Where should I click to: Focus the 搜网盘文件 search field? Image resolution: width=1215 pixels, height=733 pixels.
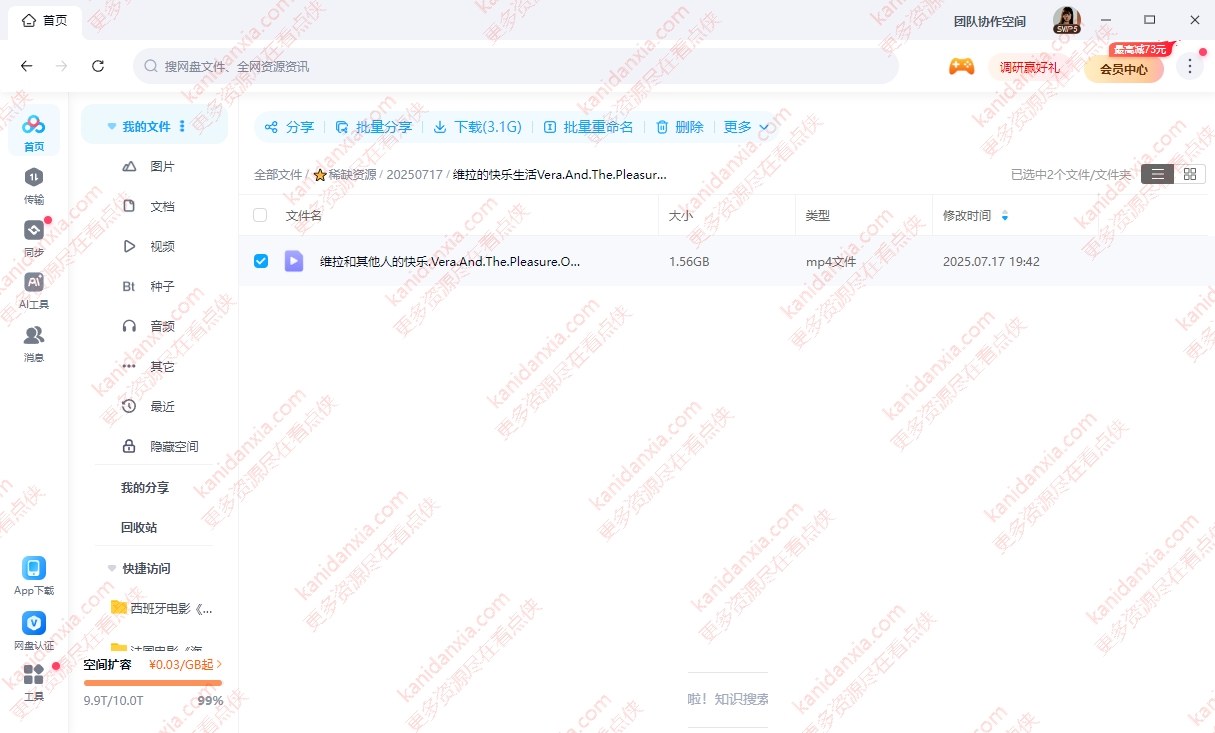point(516,66)
